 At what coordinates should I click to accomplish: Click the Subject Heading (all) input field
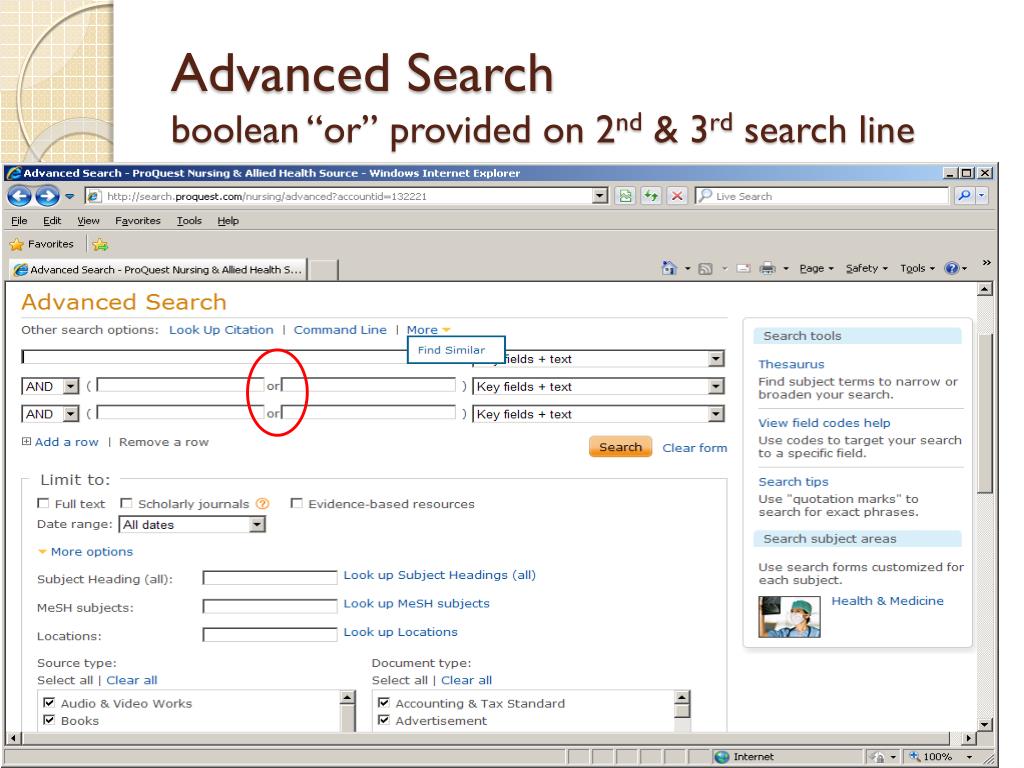pos(270,577)
